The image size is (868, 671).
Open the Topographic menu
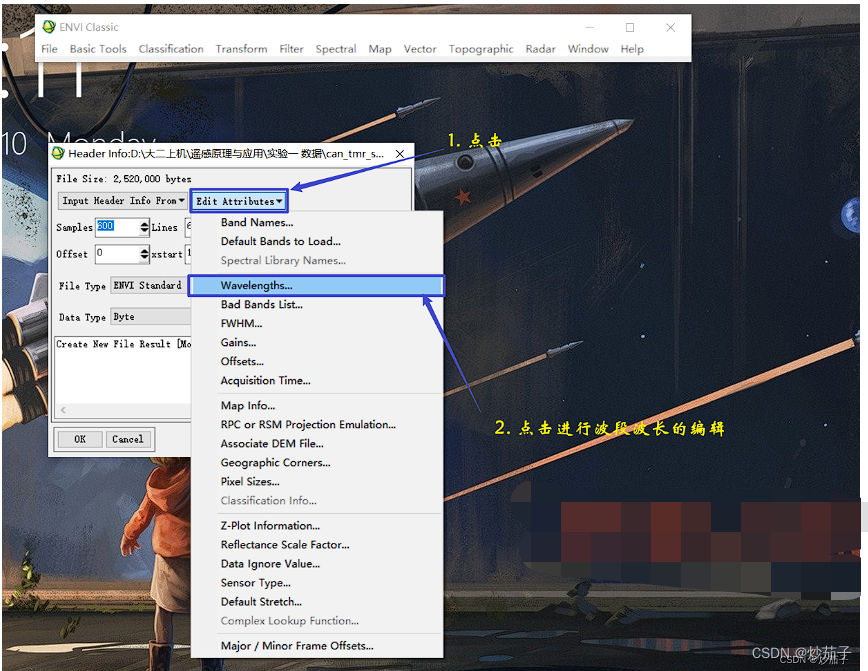(x=481, y=49)
